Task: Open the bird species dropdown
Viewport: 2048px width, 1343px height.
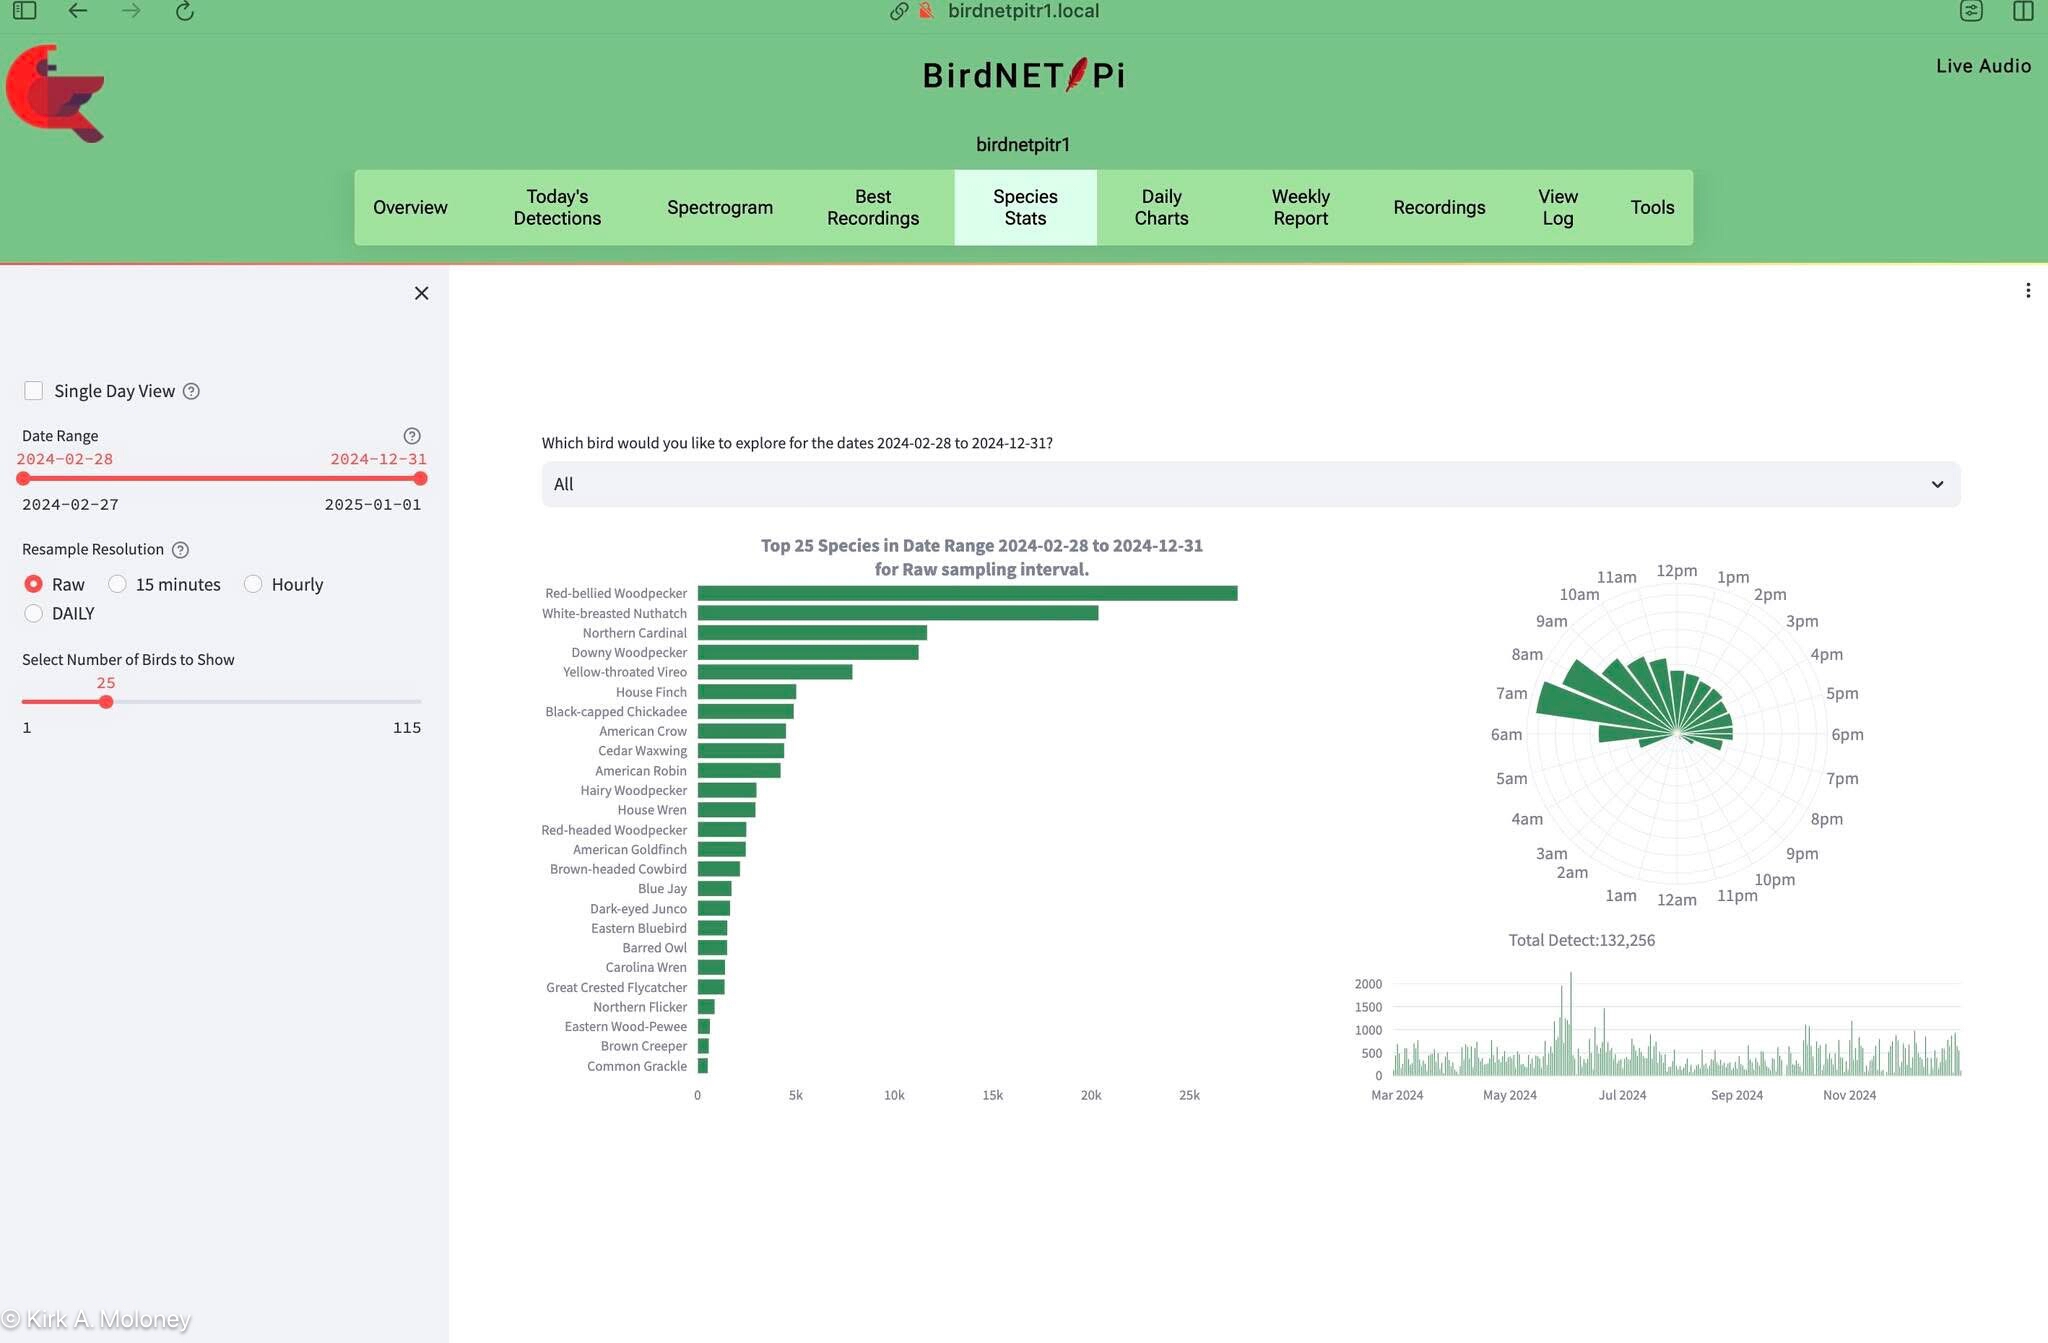Action: pos(1250,484)
